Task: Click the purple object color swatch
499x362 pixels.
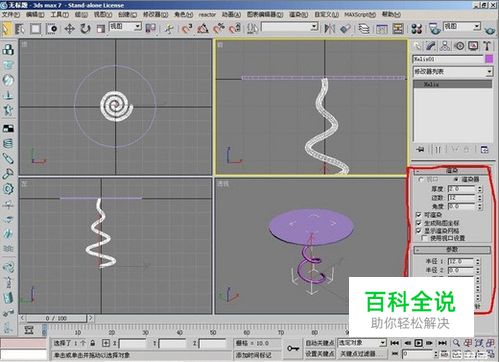Action: click(x=489, y=59)
